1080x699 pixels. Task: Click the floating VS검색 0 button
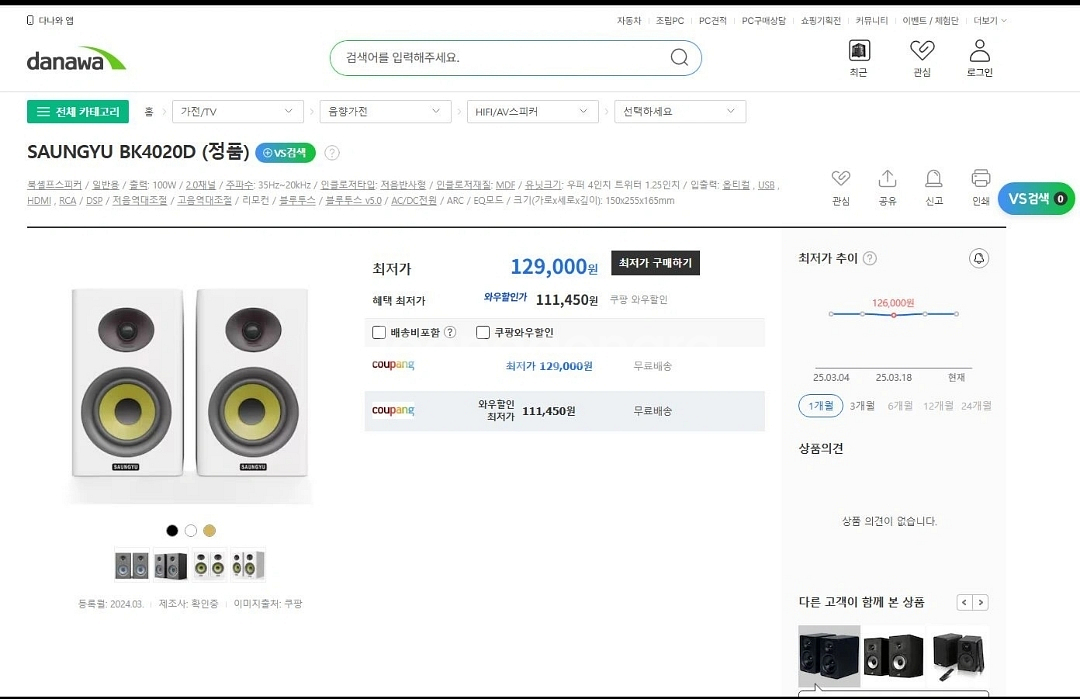click(x=1035, y=198)
